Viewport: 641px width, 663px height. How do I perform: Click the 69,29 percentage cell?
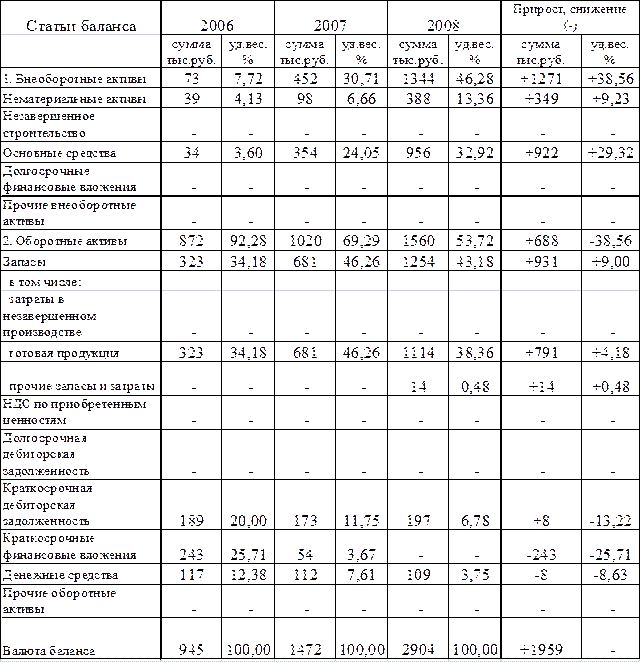362,241
